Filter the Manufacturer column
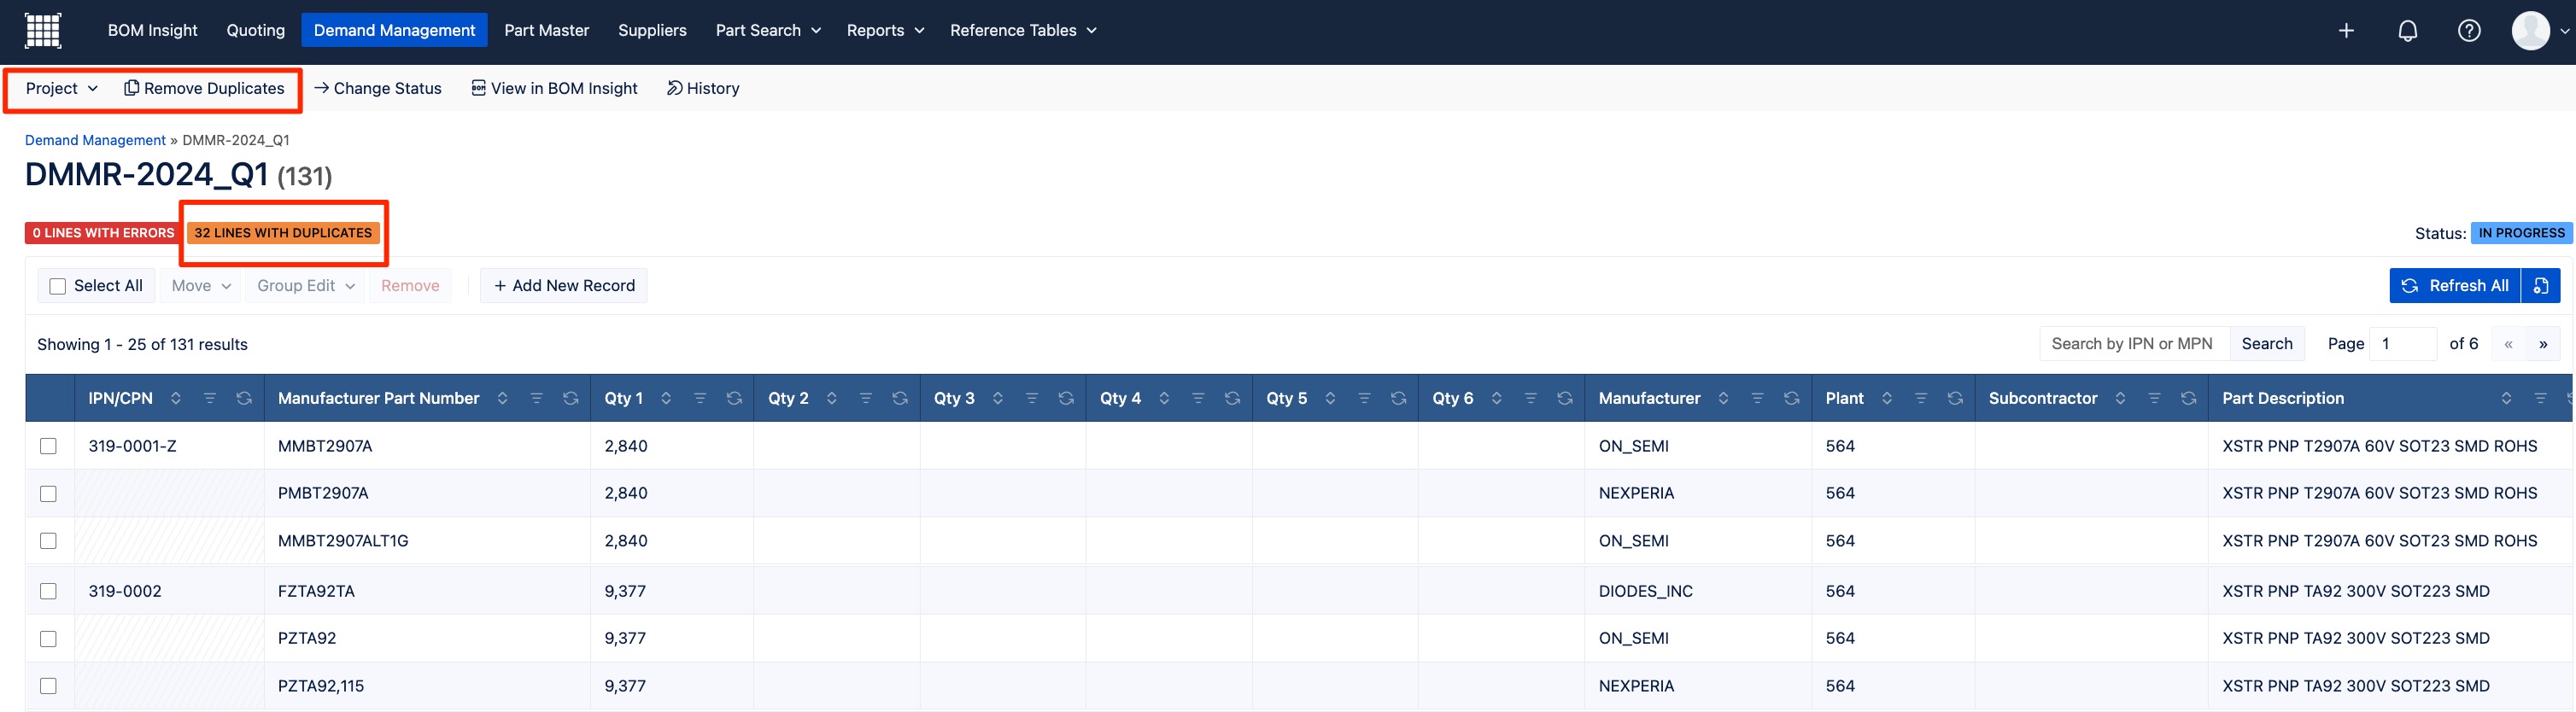This screenshot has width=2576, height=712. pos(1757,398)
